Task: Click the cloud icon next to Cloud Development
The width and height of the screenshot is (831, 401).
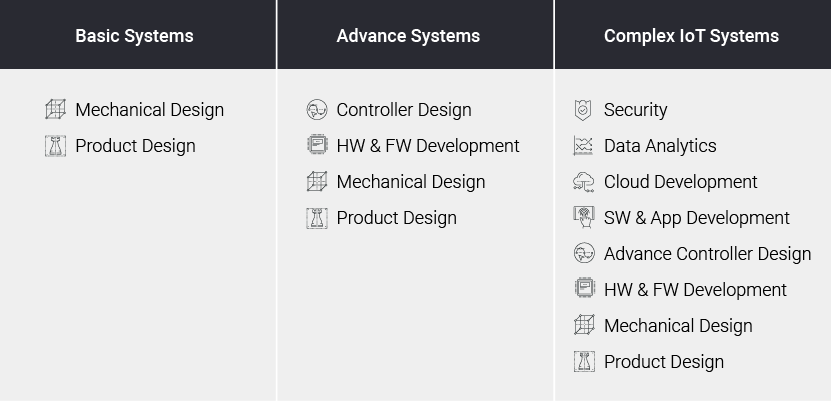Action: (x=584, y=182)
